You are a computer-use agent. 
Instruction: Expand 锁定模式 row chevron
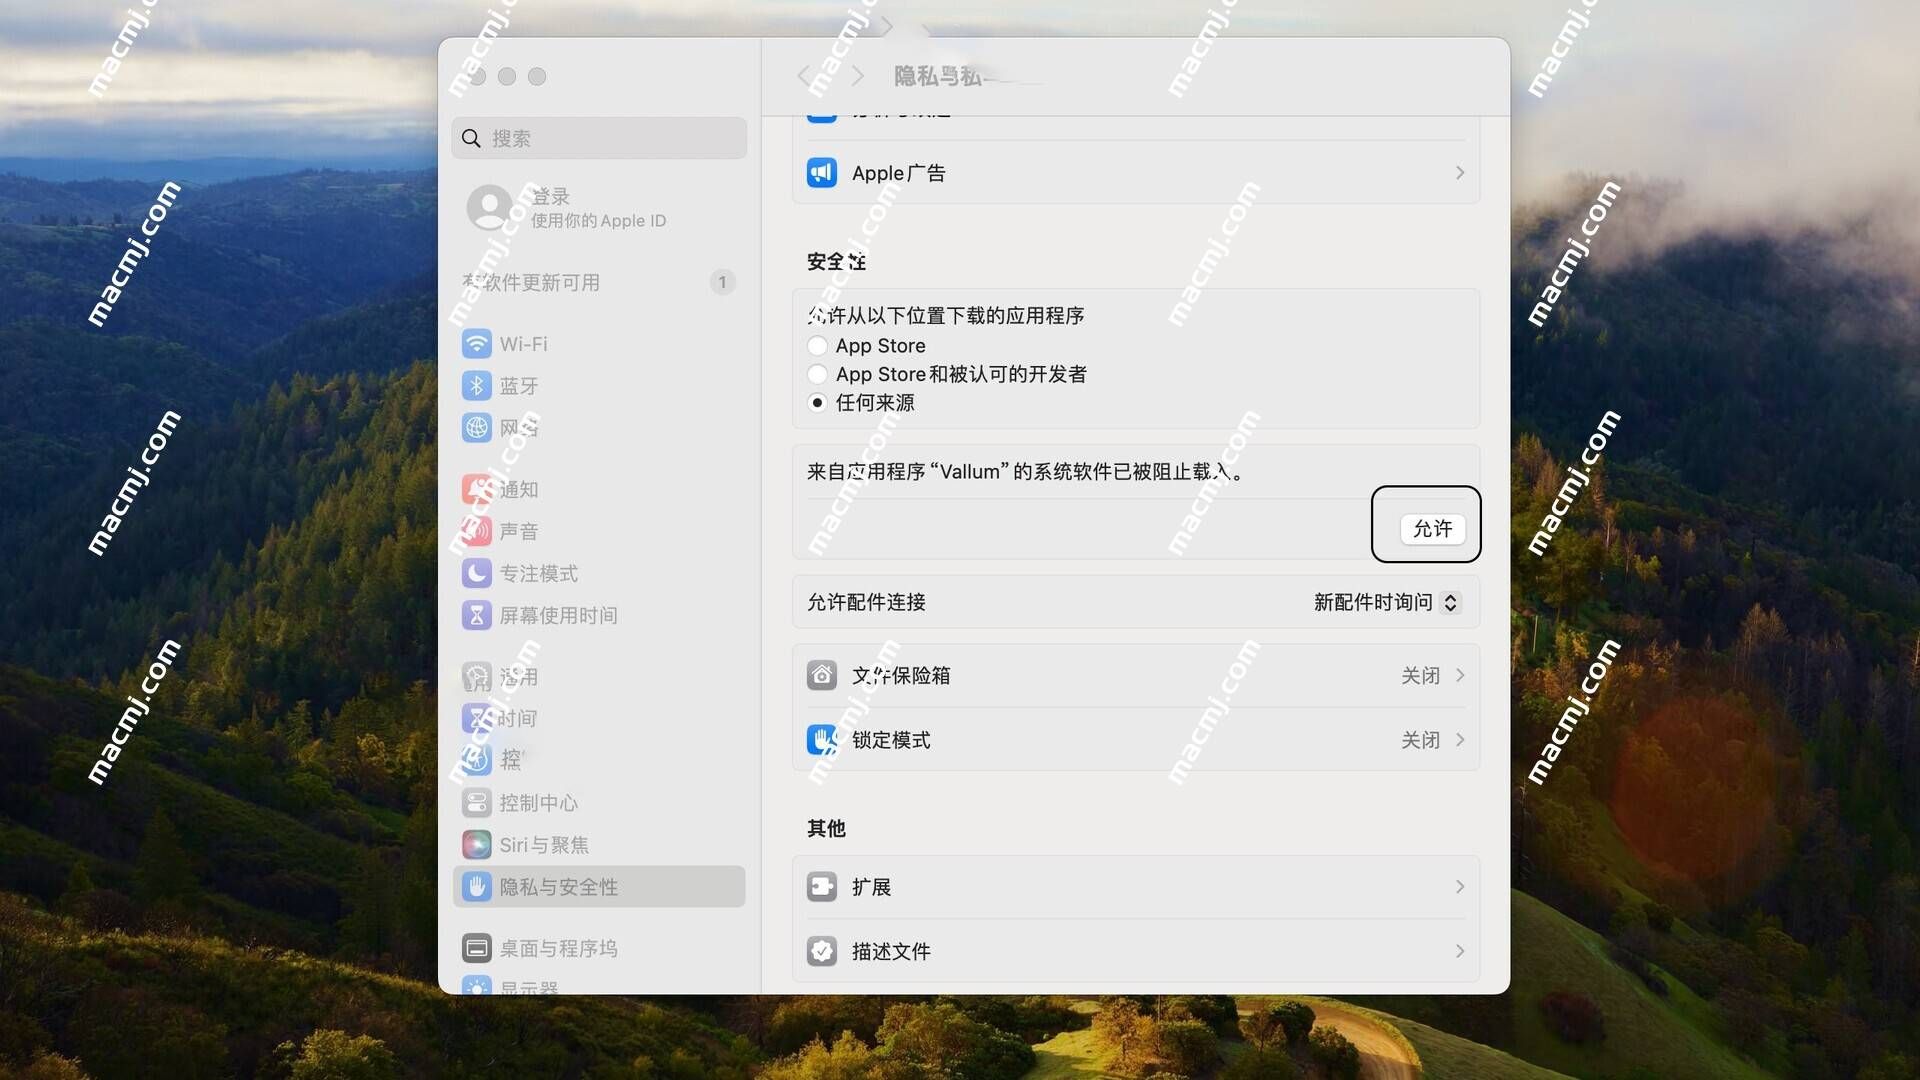tap(1460, 740)
